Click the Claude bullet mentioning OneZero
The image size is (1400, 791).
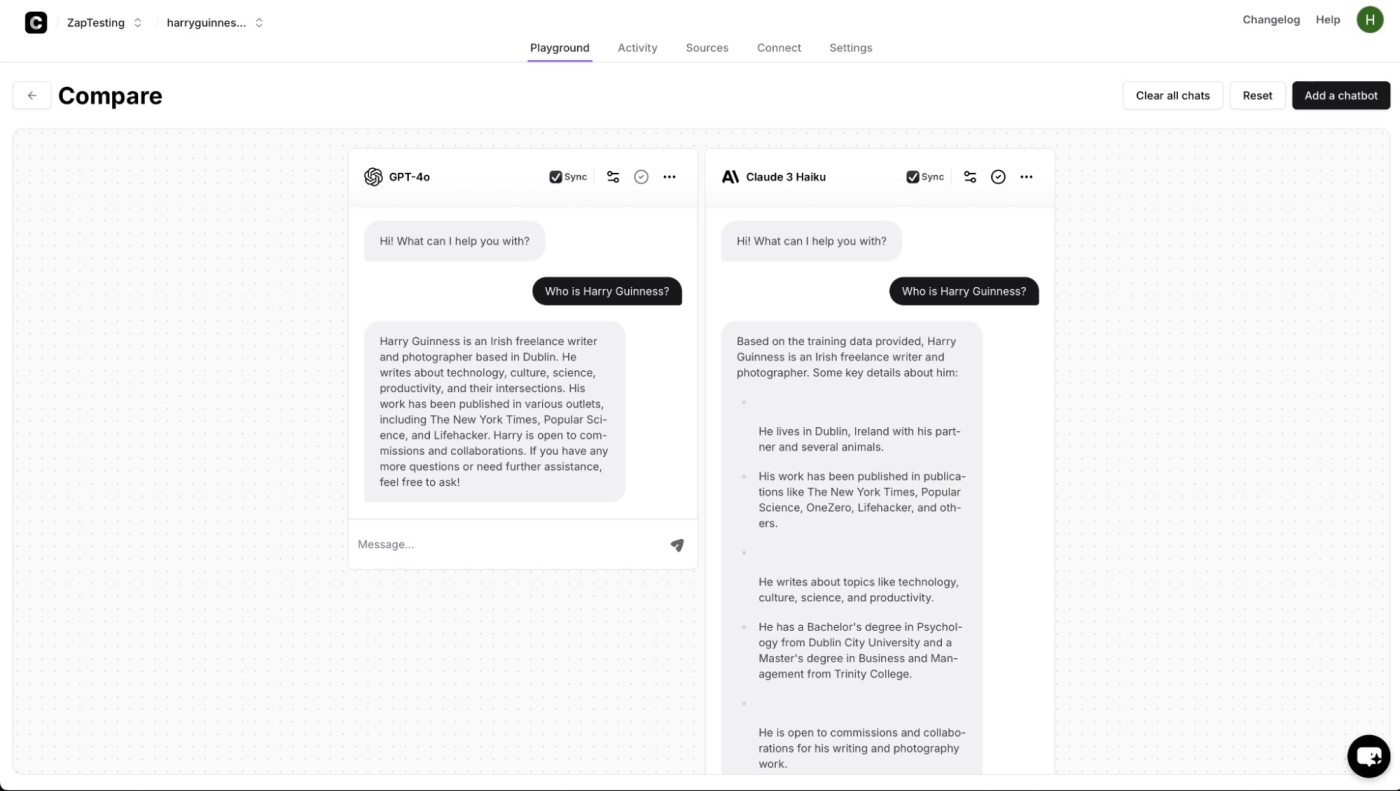tap(861, 500)
